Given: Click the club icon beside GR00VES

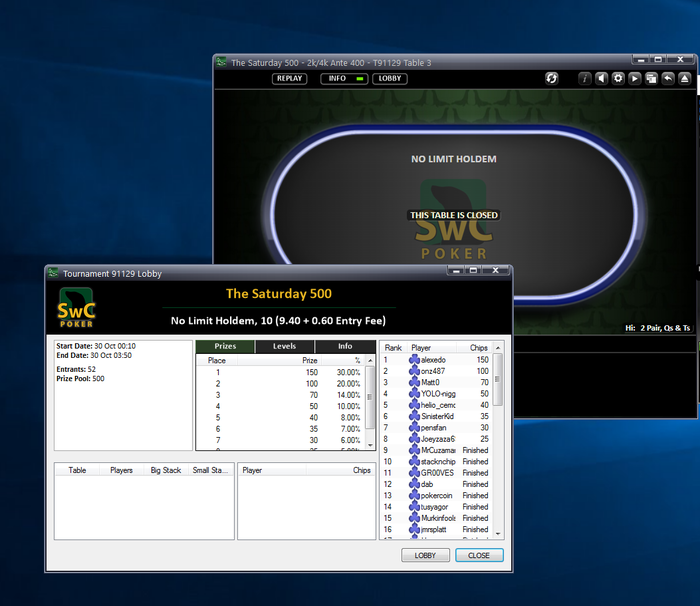Looking at the screenshot, I should pyautogui.click(x=414, y=472).
